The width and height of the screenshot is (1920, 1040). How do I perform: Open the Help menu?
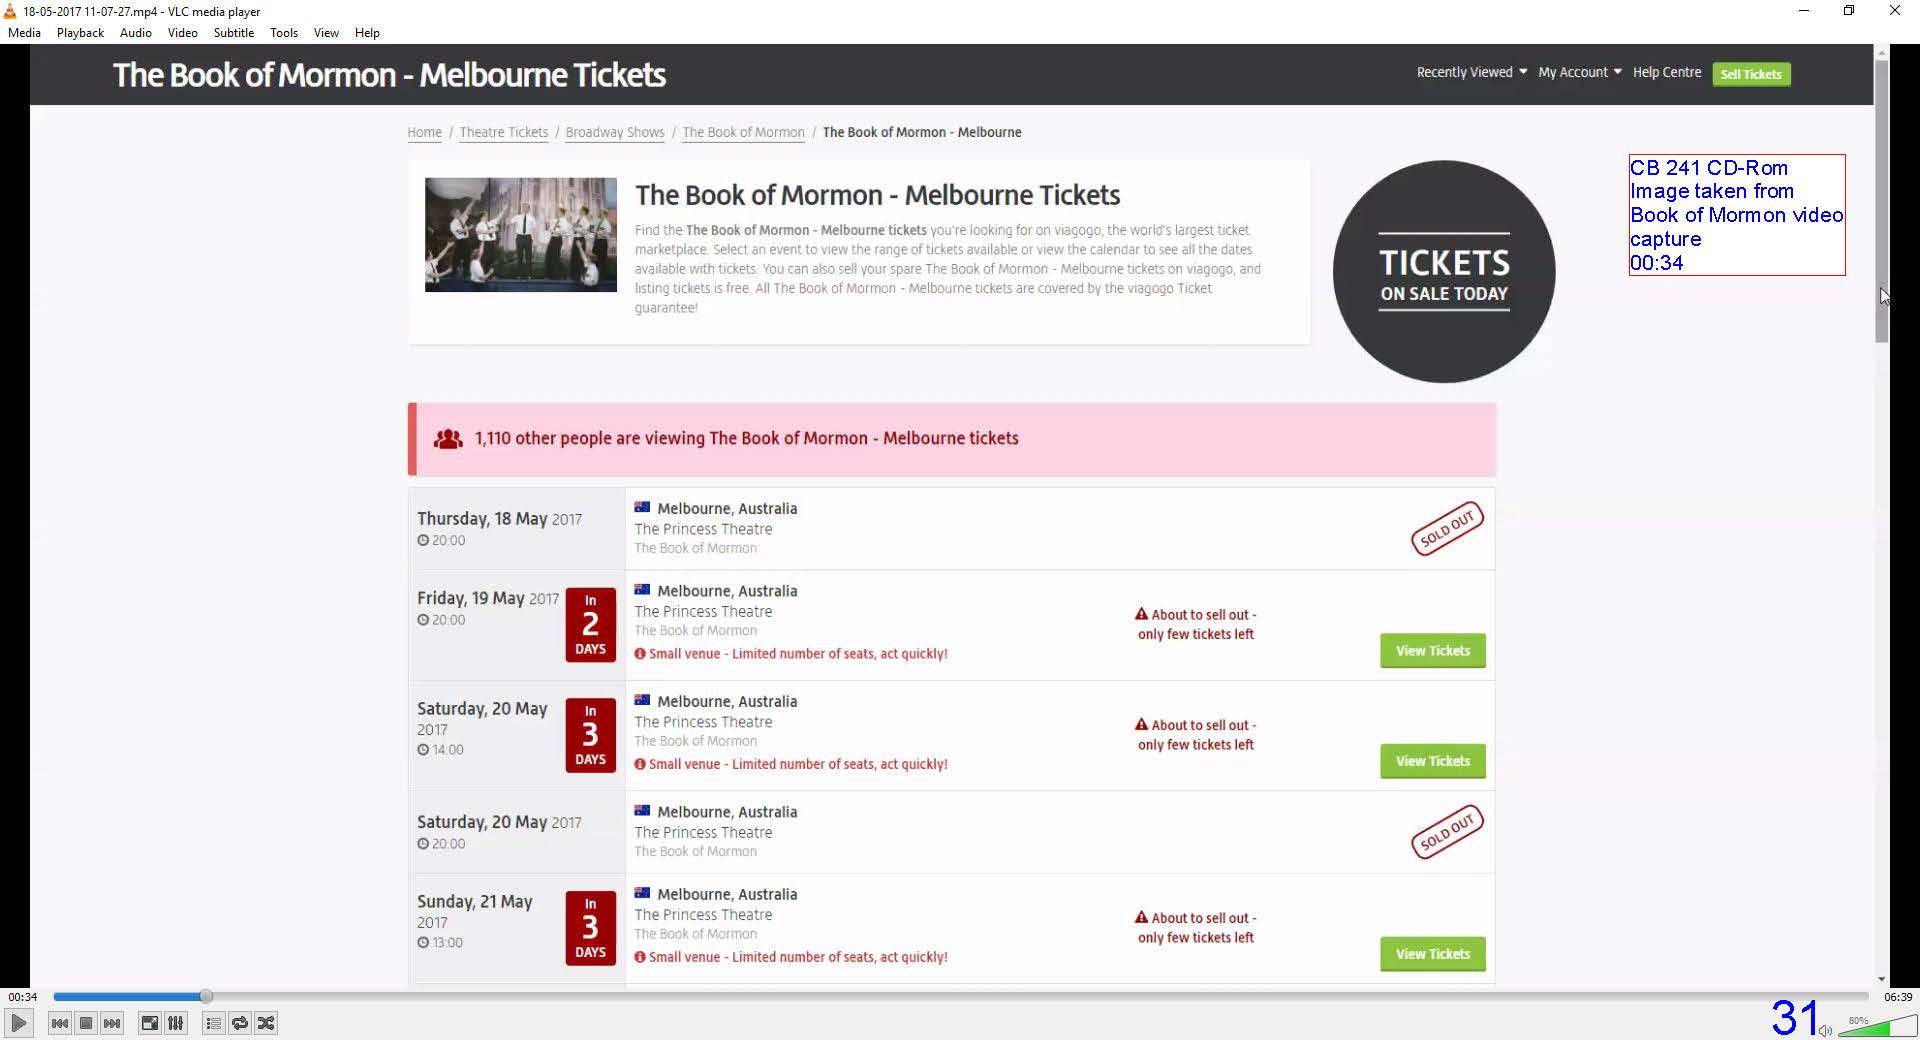pos(367,33)
